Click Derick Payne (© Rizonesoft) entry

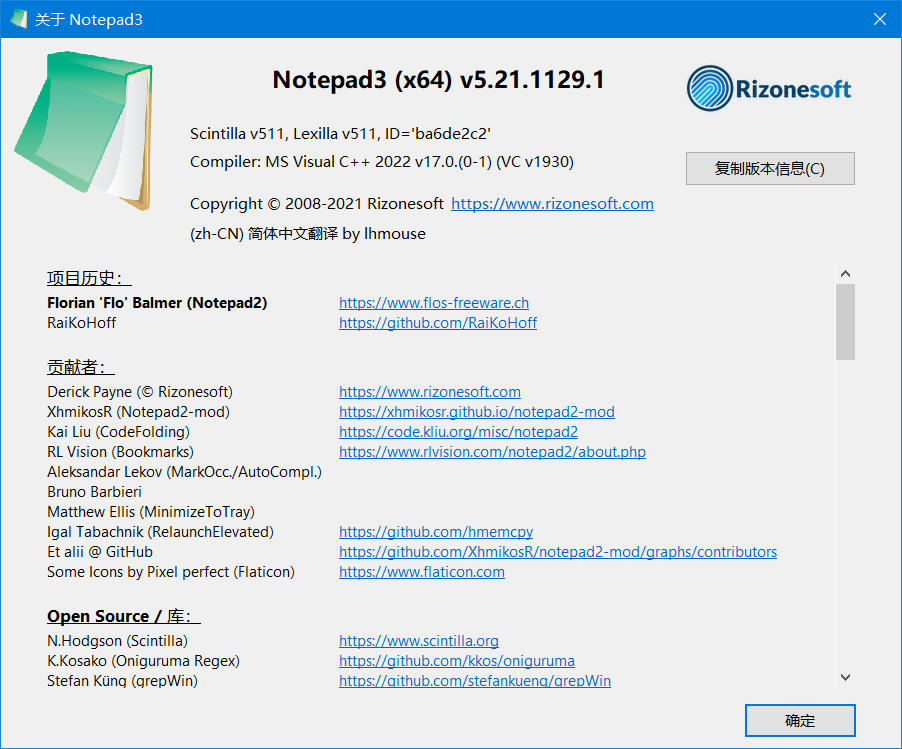(140, 392)
